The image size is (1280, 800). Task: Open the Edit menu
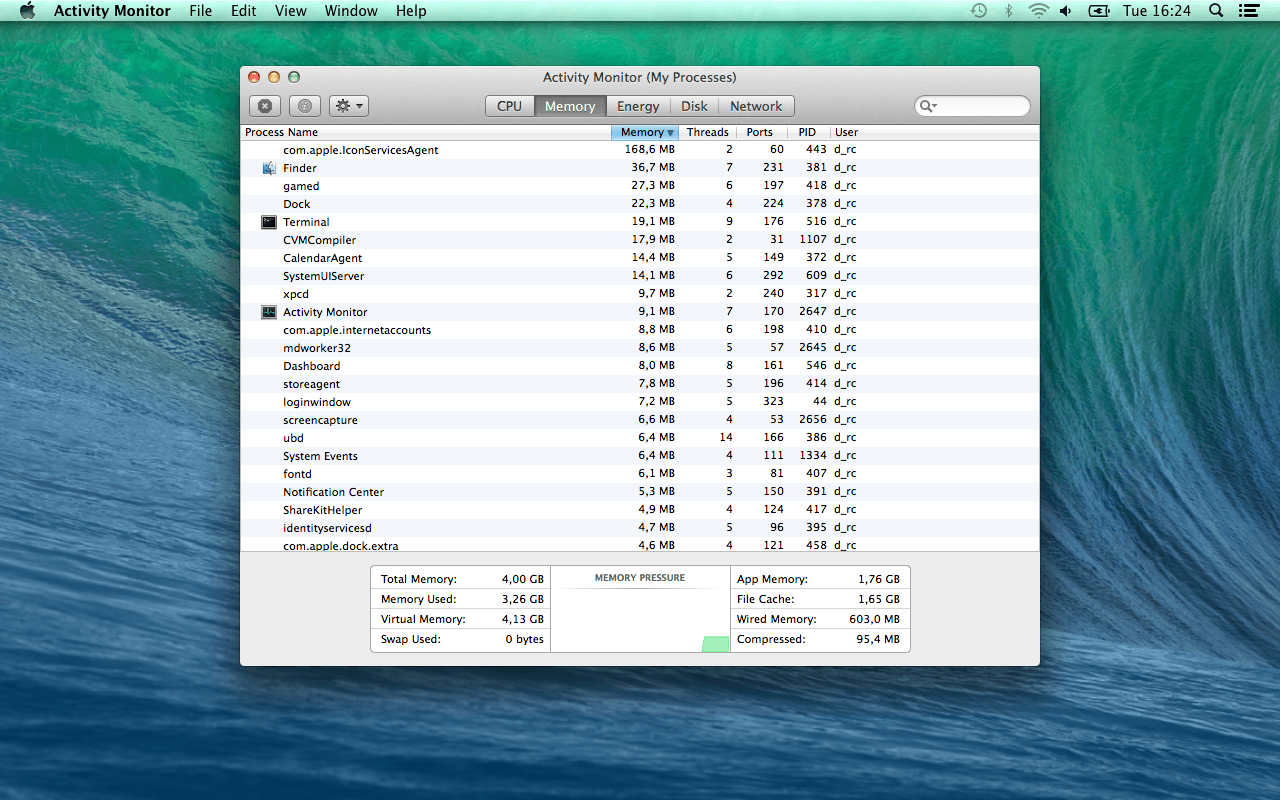point(243,11)
